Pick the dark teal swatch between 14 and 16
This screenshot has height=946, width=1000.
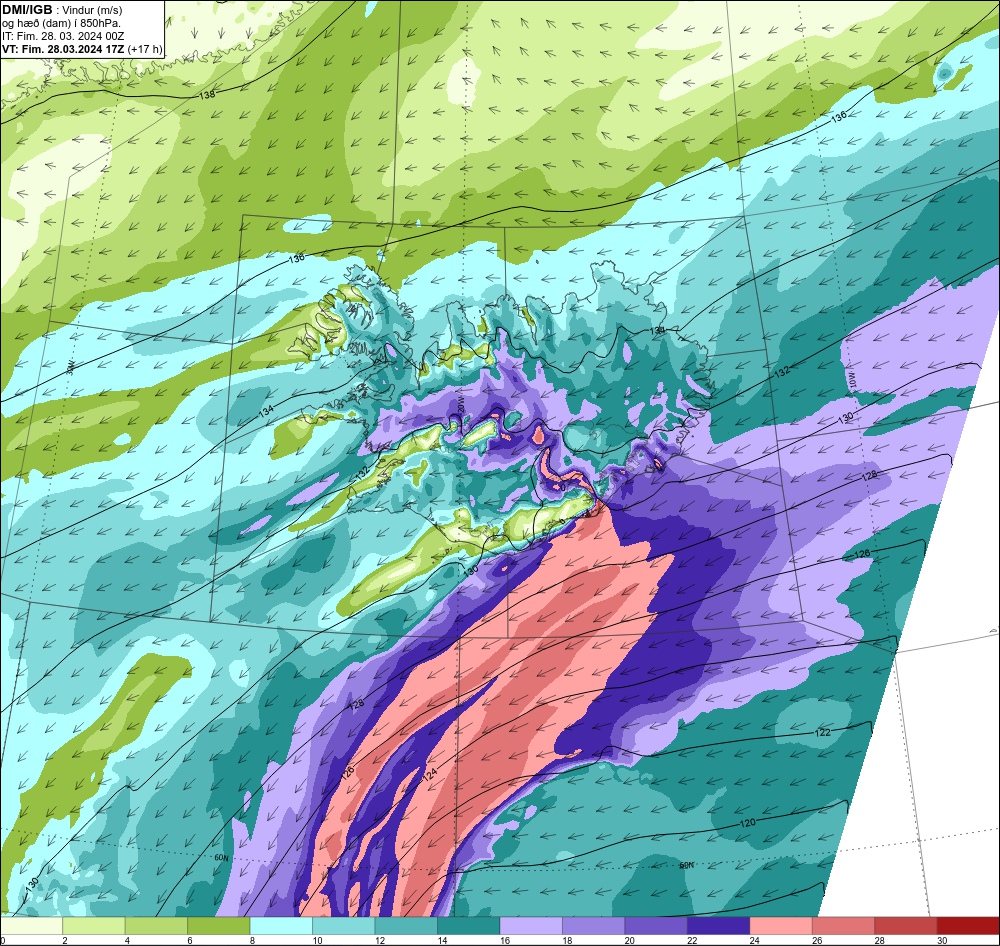coord(469,926)
